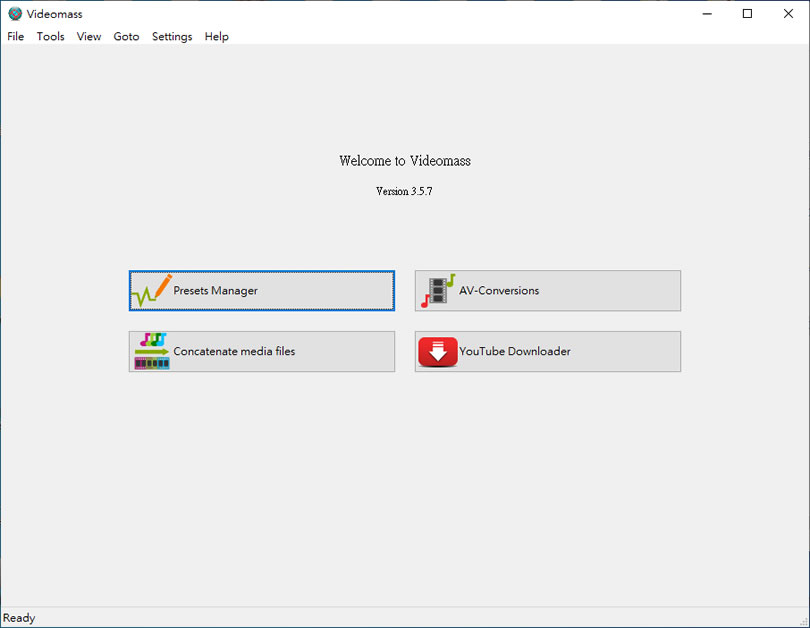Viewport: 810px width, 628px height.
Task: Launch AV-Conversions via its label
Action: 499,291
